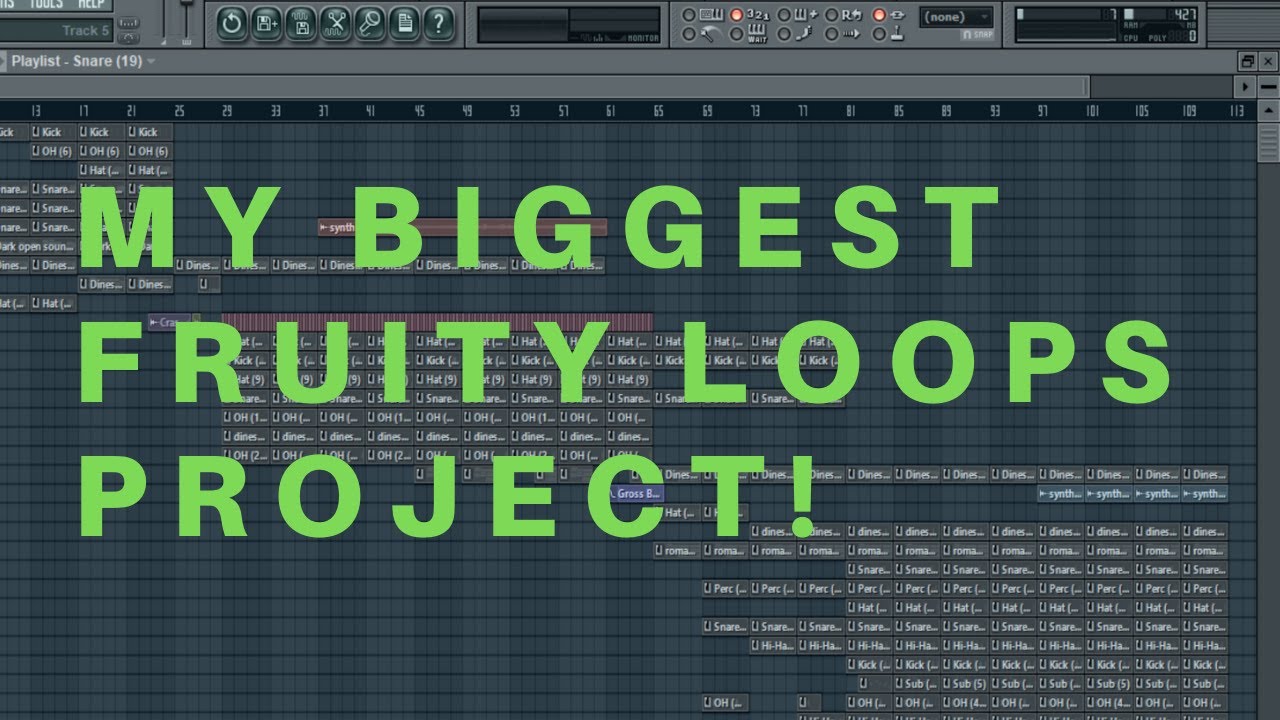This screenshot has width=1280, height=720.
Task: Click the playlist zoom minus button
Action: coord(1268,87)
